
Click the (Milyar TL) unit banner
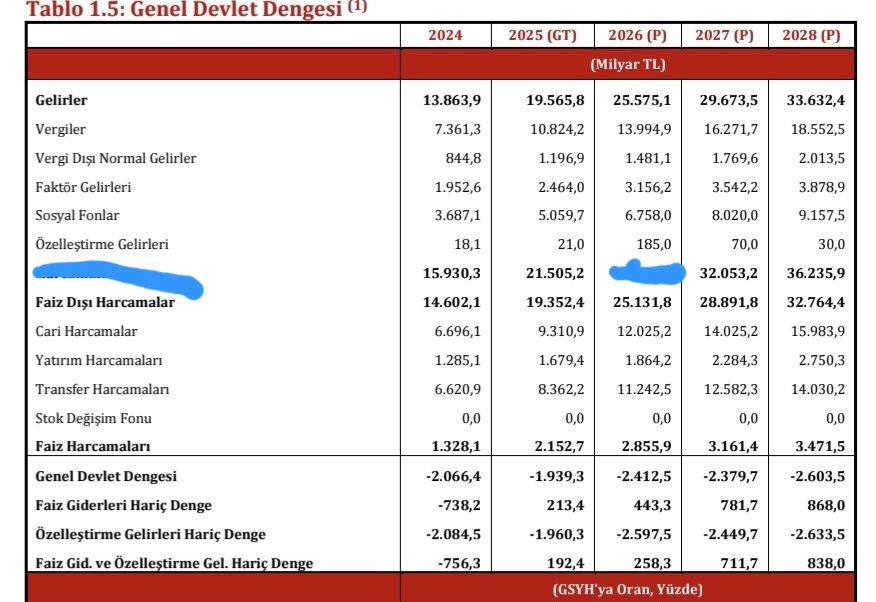tap(627, 64)
